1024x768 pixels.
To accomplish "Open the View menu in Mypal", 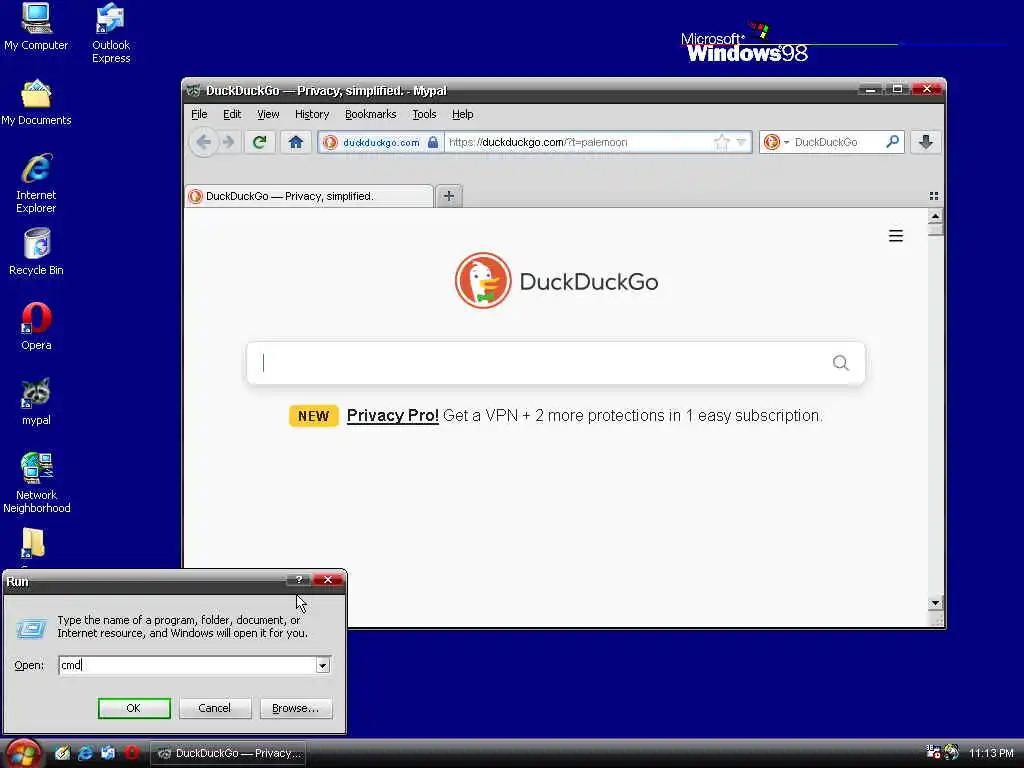I will coord(268,114).
